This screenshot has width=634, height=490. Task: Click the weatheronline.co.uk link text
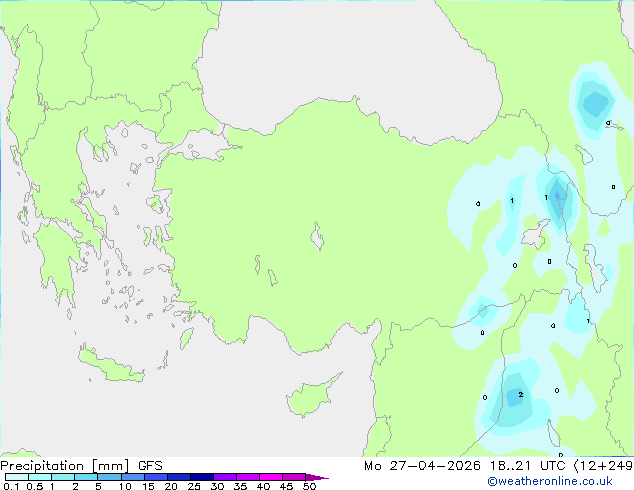tap(550, 481)
